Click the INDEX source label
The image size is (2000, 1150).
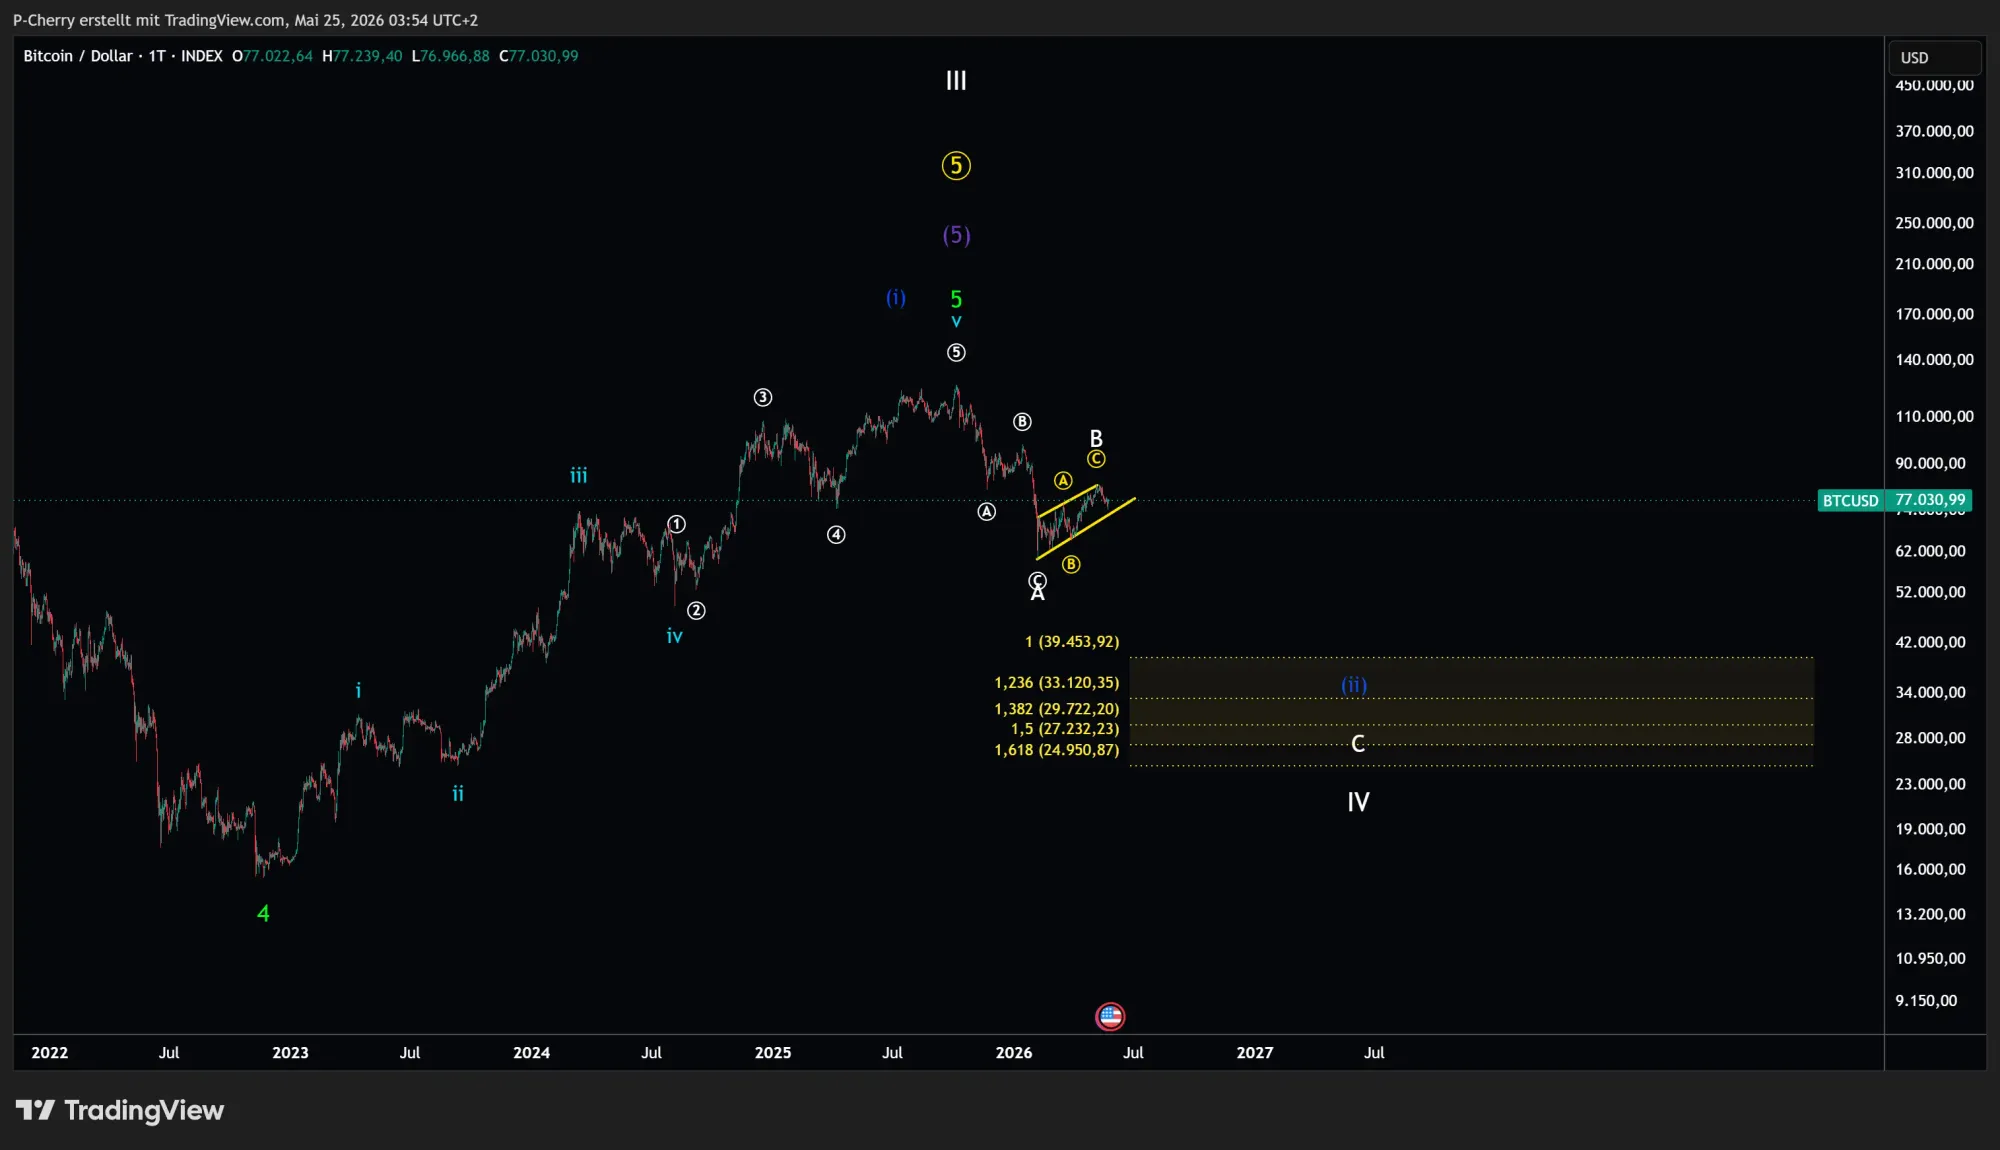click(201, 56)
